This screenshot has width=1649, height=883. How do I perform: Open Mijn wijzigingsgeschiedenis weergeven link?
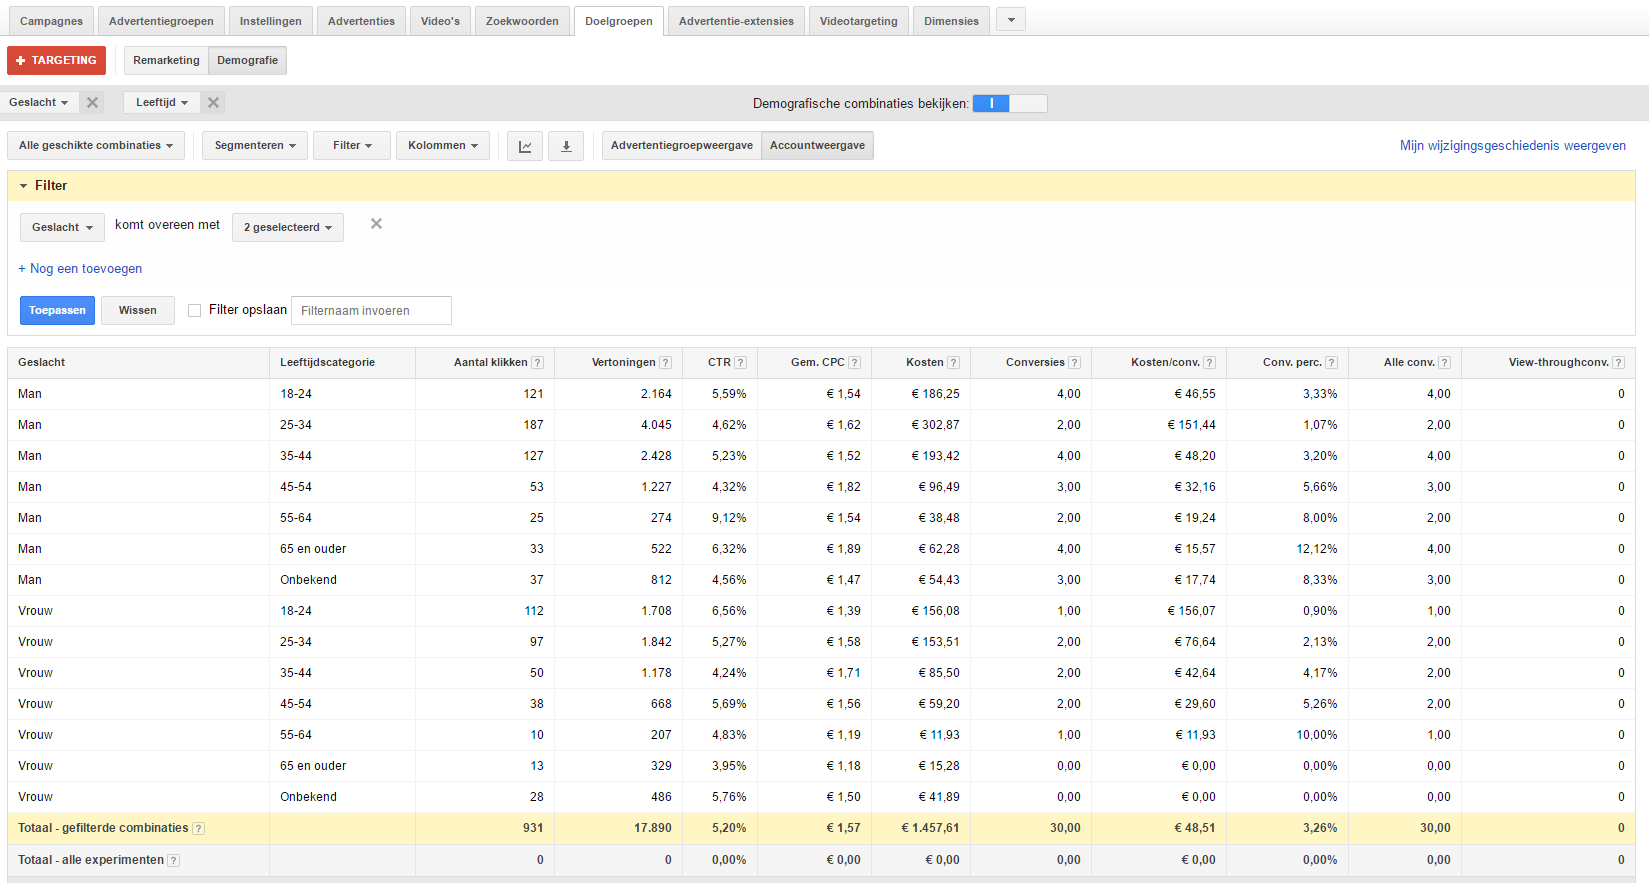tap(1512, 146)
